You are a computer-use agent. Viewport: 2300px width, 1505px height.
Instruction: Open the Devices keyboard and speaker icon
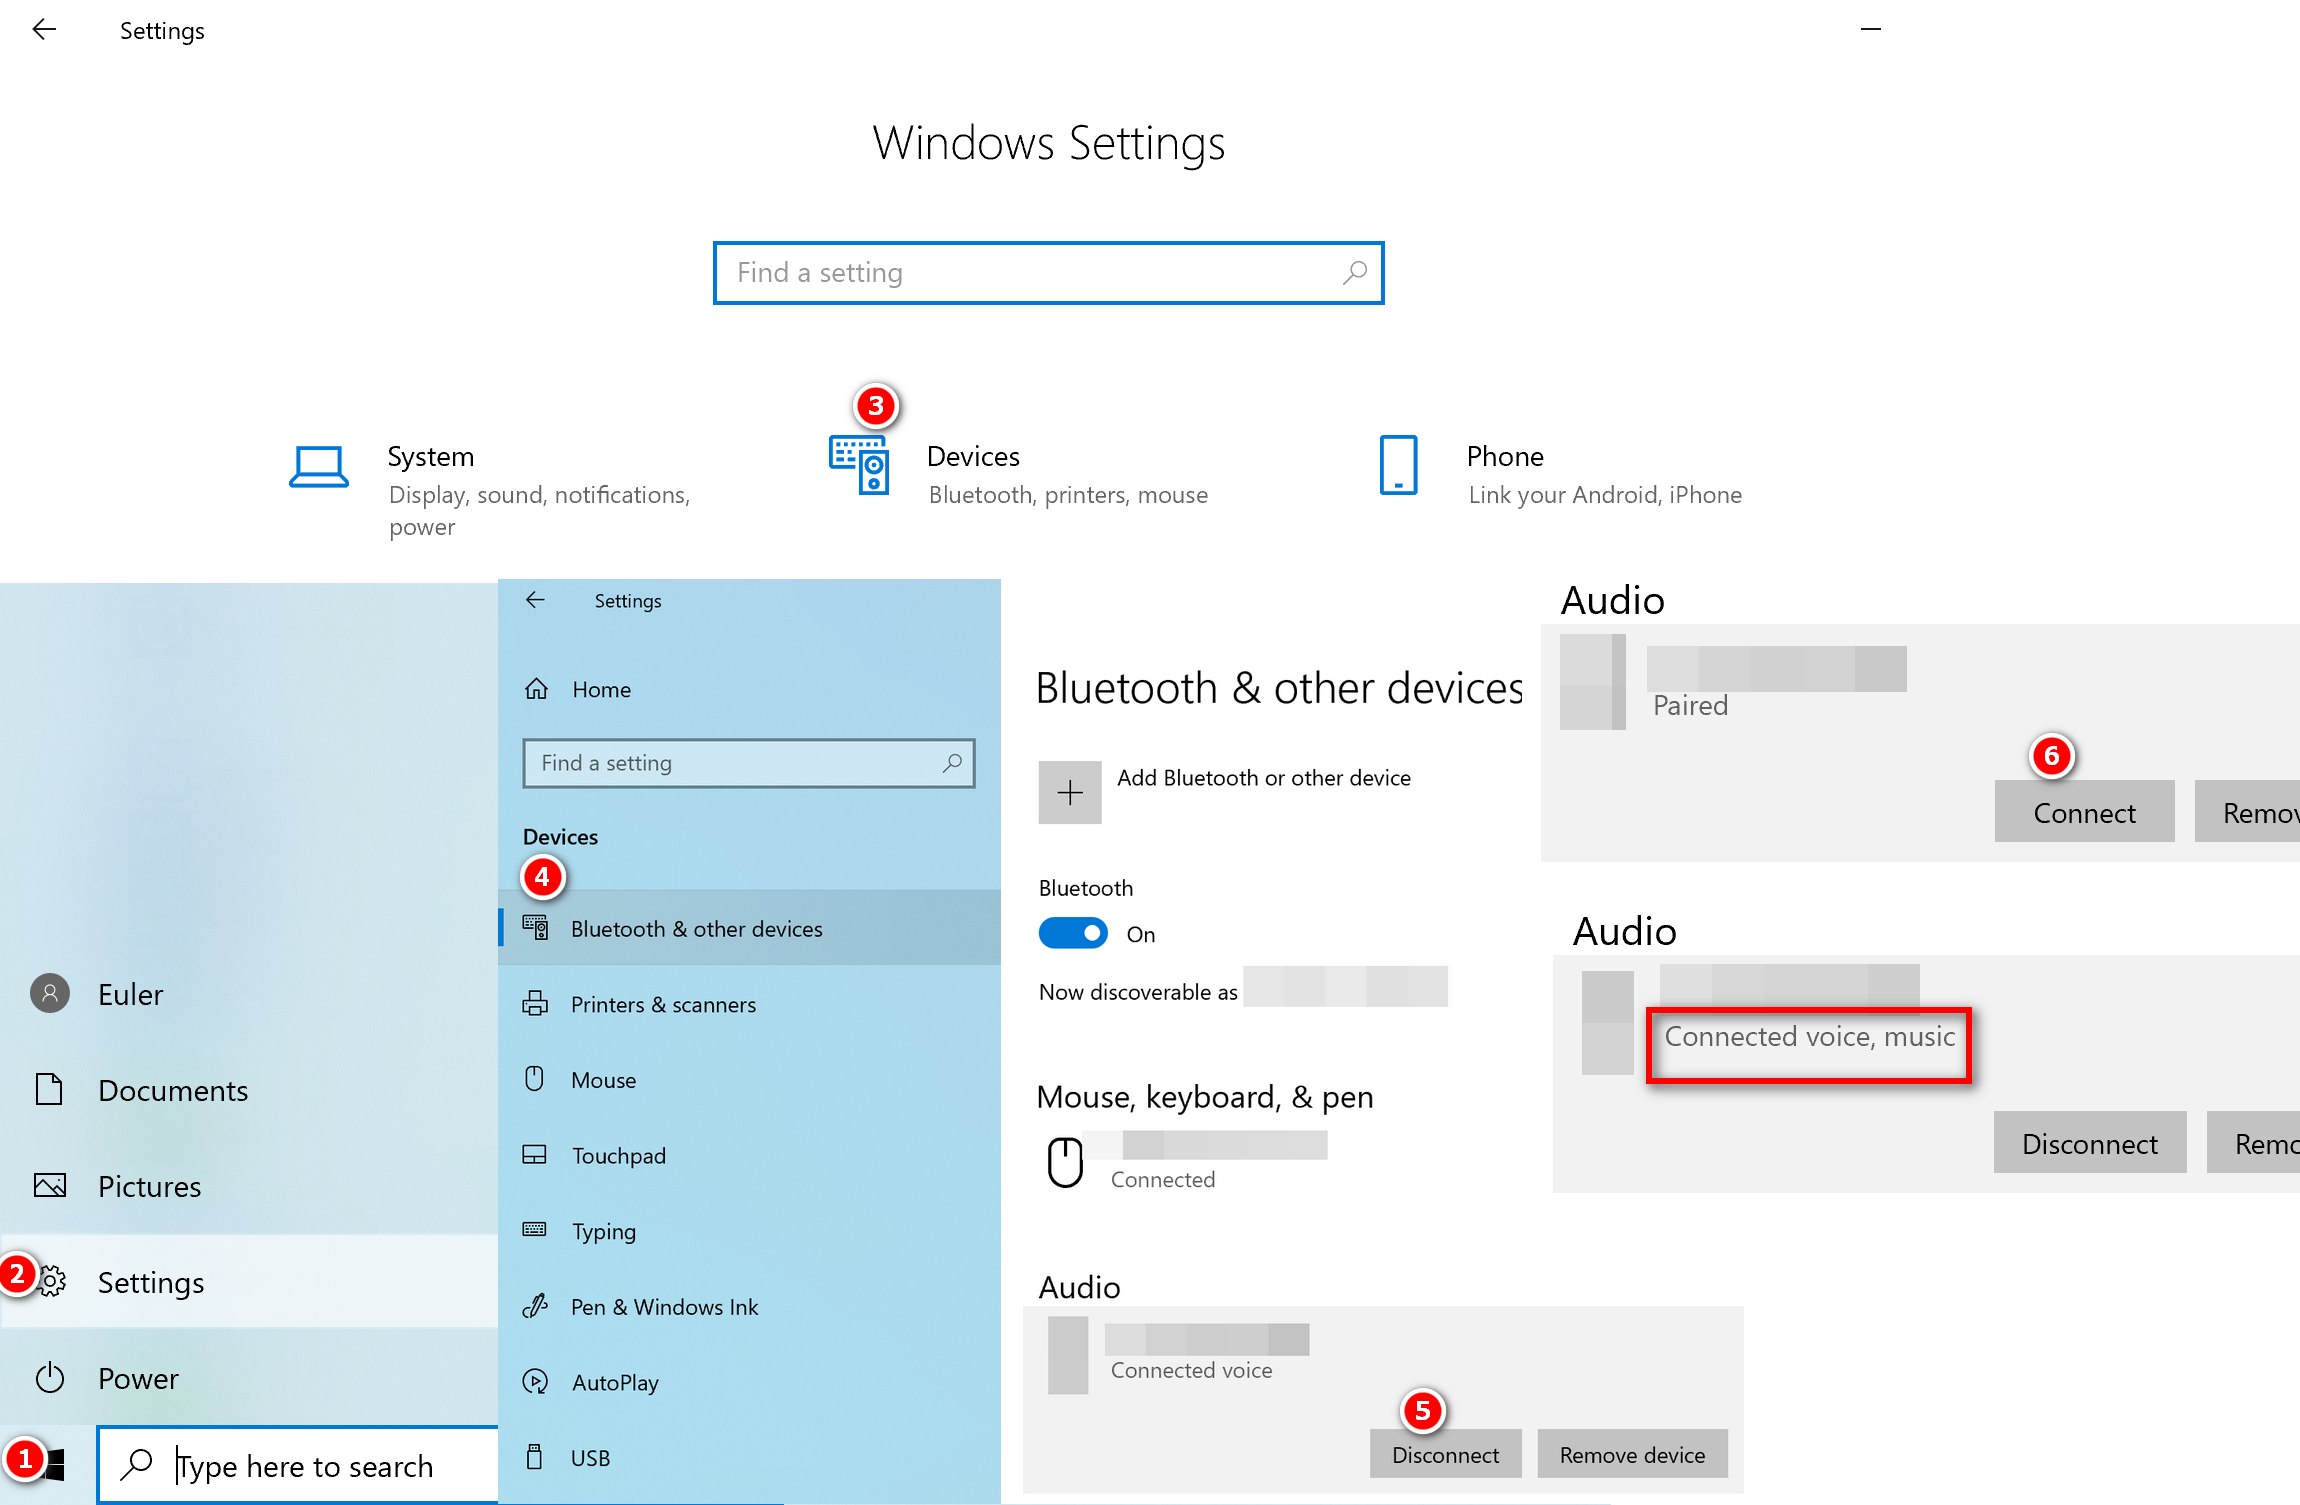859,465
